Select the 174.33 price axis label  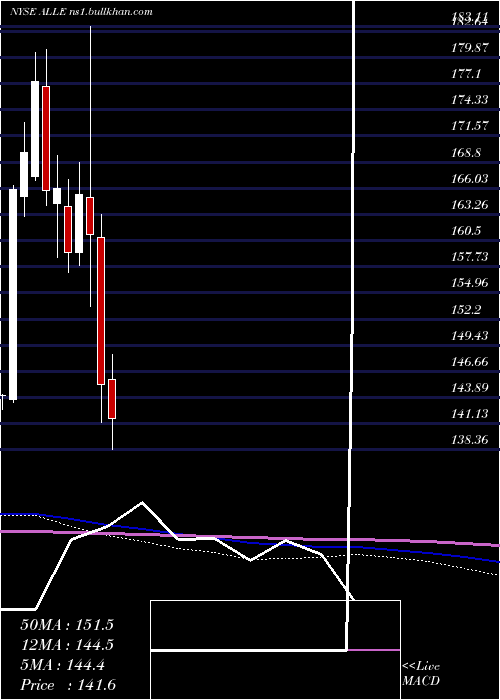click(469, 100)
